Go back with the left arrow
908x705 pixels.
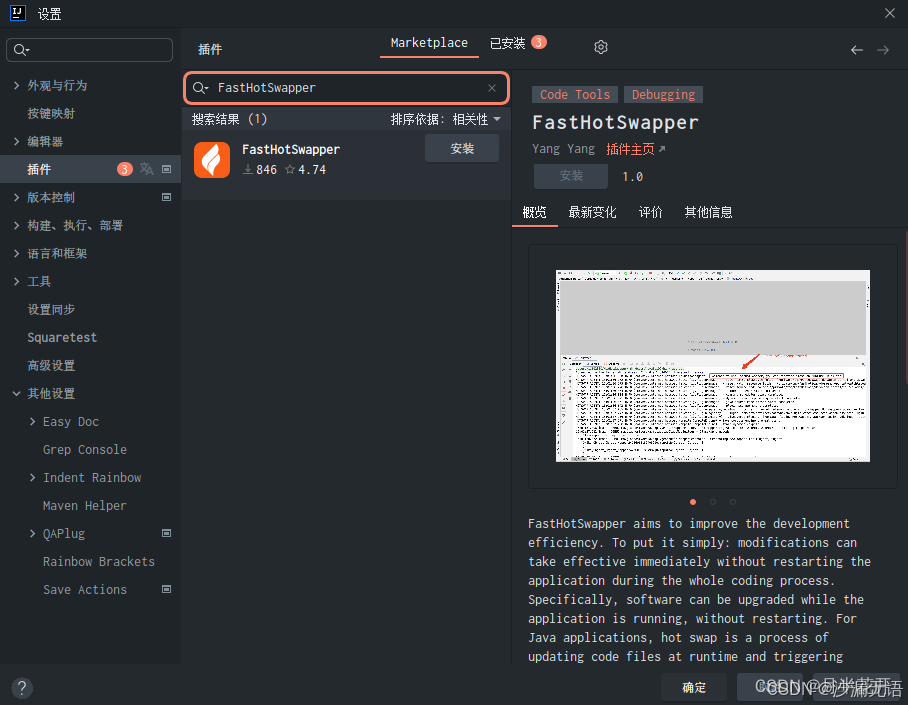(x=856, y=50)
